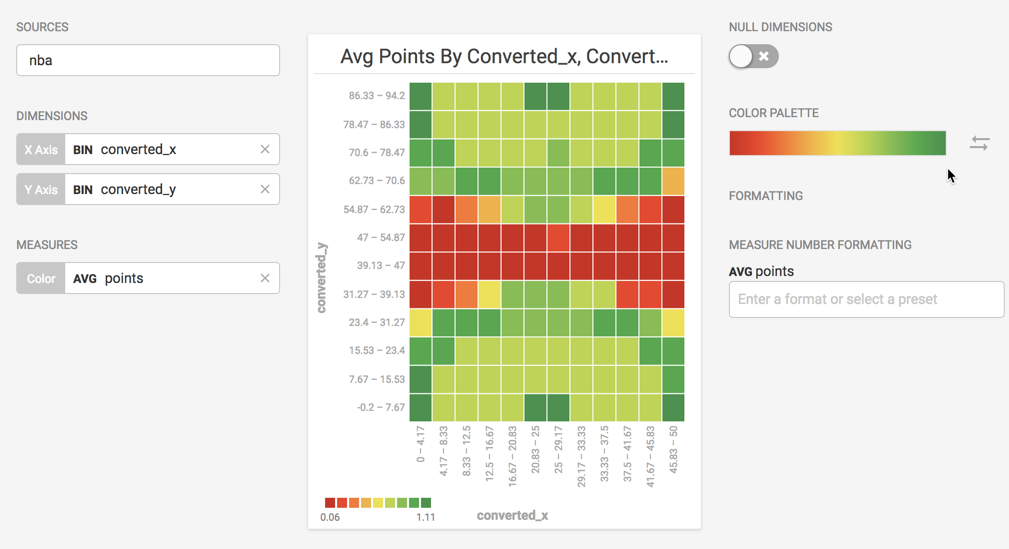Open the AVG aggregate dropdown for points
The image size is (1009, 549).
[85, 278]
